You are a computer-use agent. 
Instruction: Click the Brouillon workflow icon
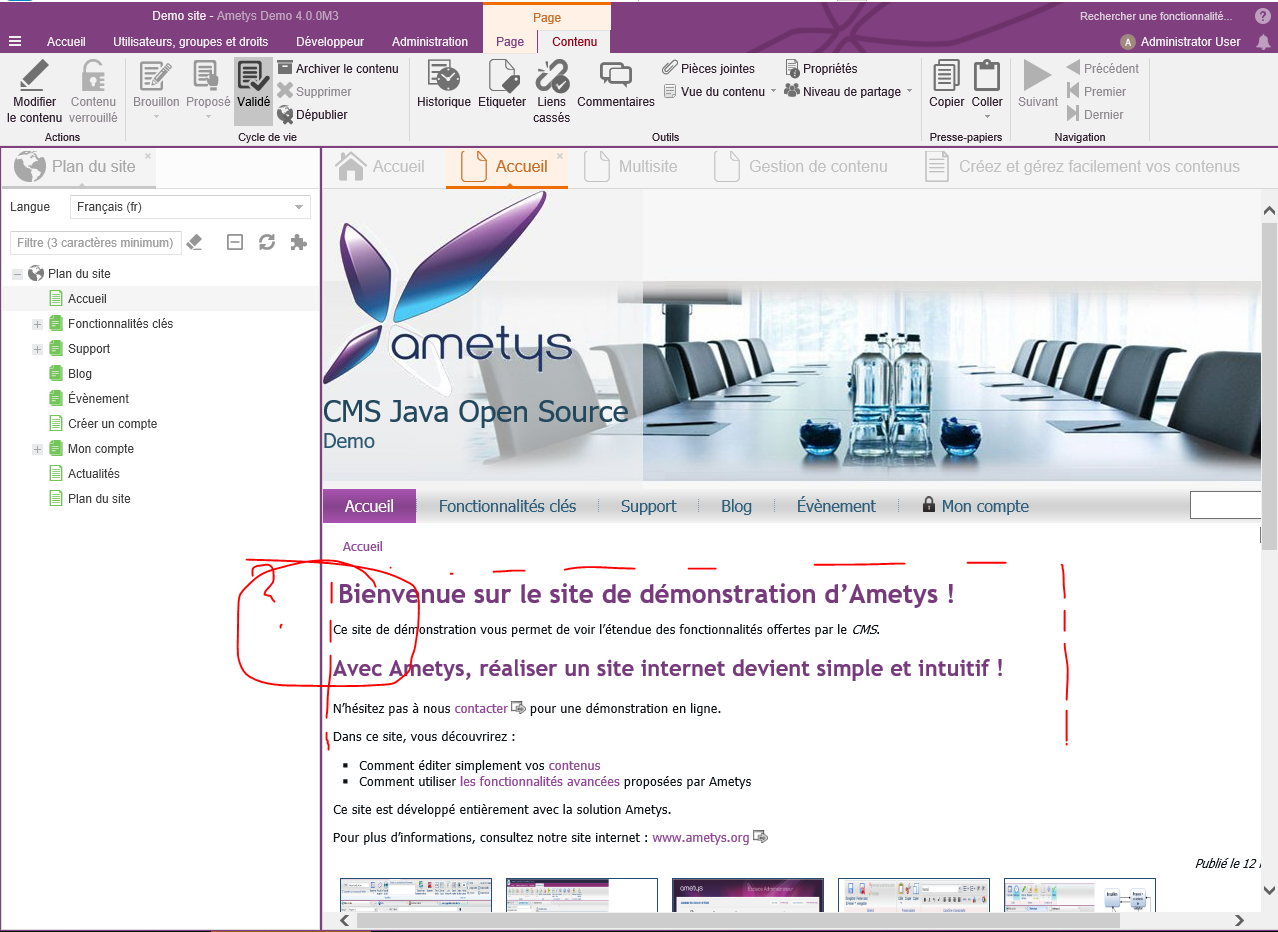[156, 76]
